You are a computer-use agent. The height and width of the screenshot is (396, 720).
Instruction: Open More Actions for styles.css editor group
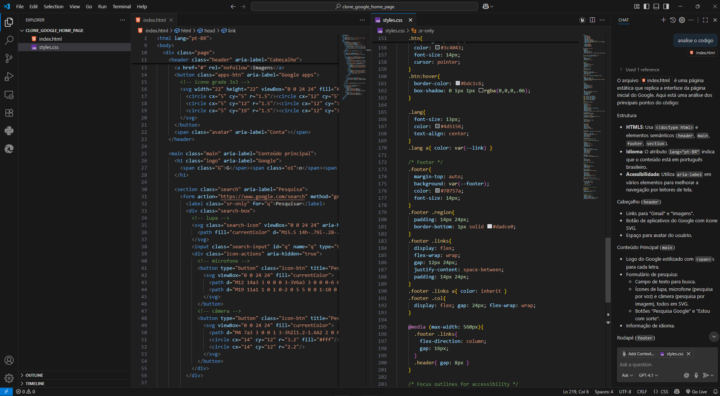(x=602, y=20)
